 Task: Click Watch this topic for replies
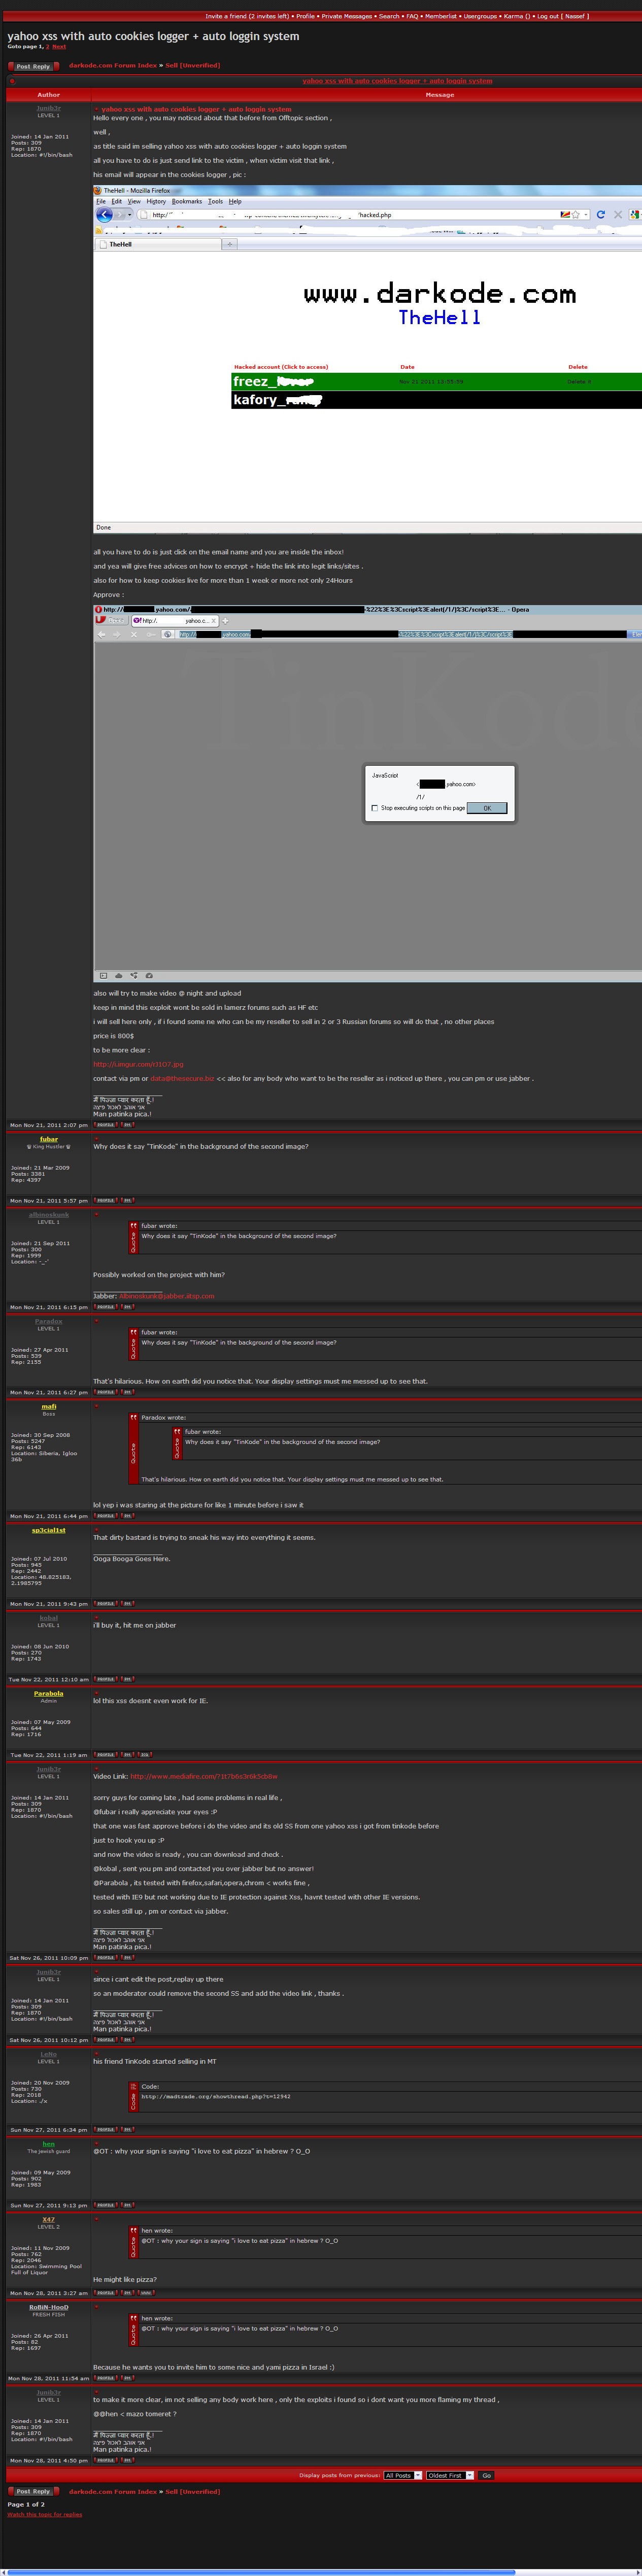[x=44, y=2514]
